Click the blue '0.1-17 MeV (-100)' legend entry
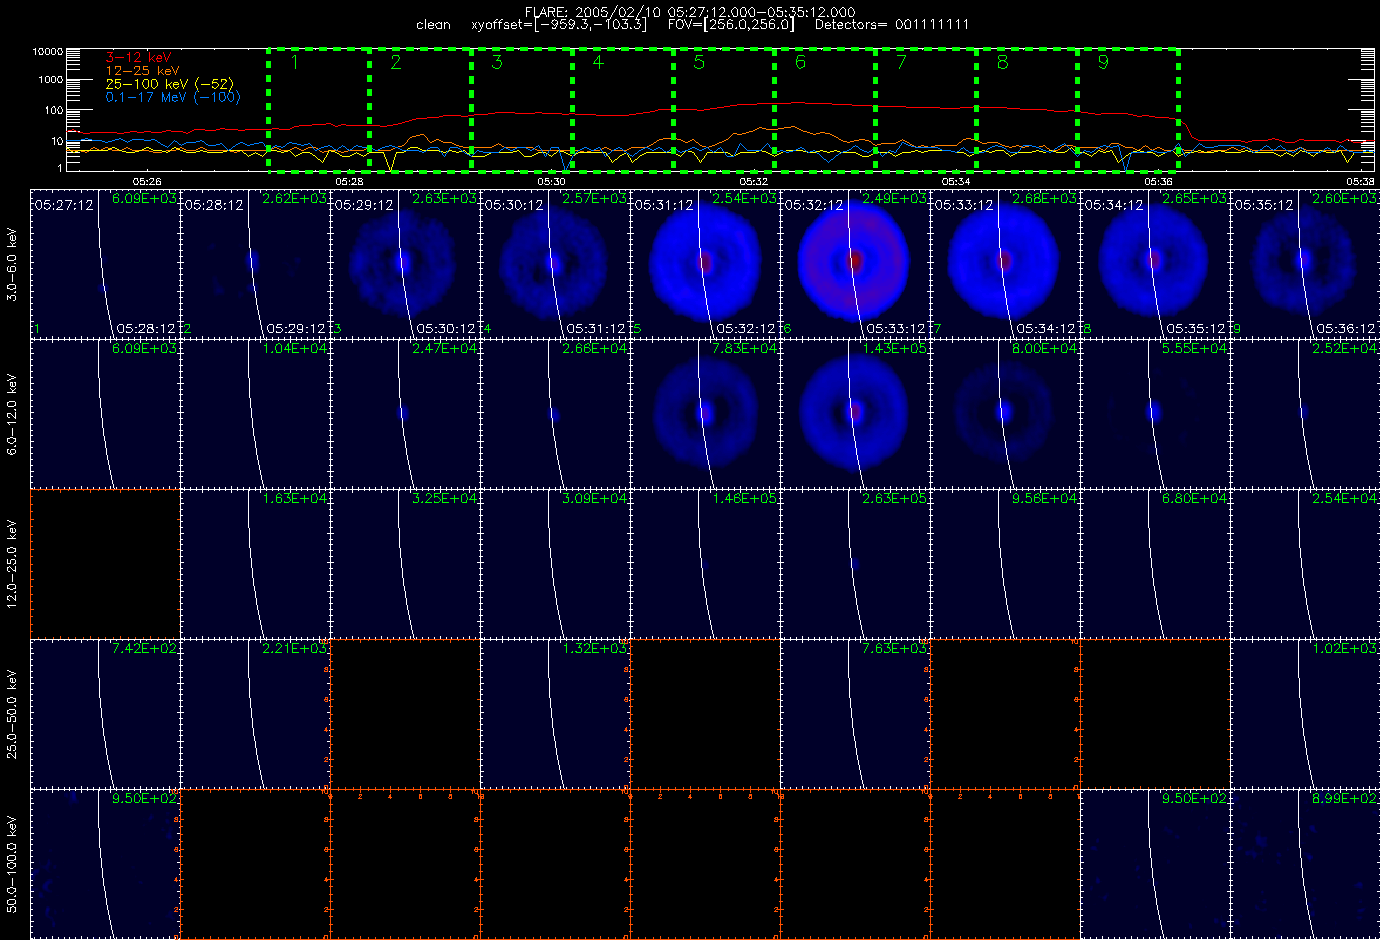Screen dimensions: 1380x940 (x=173, y=97)
